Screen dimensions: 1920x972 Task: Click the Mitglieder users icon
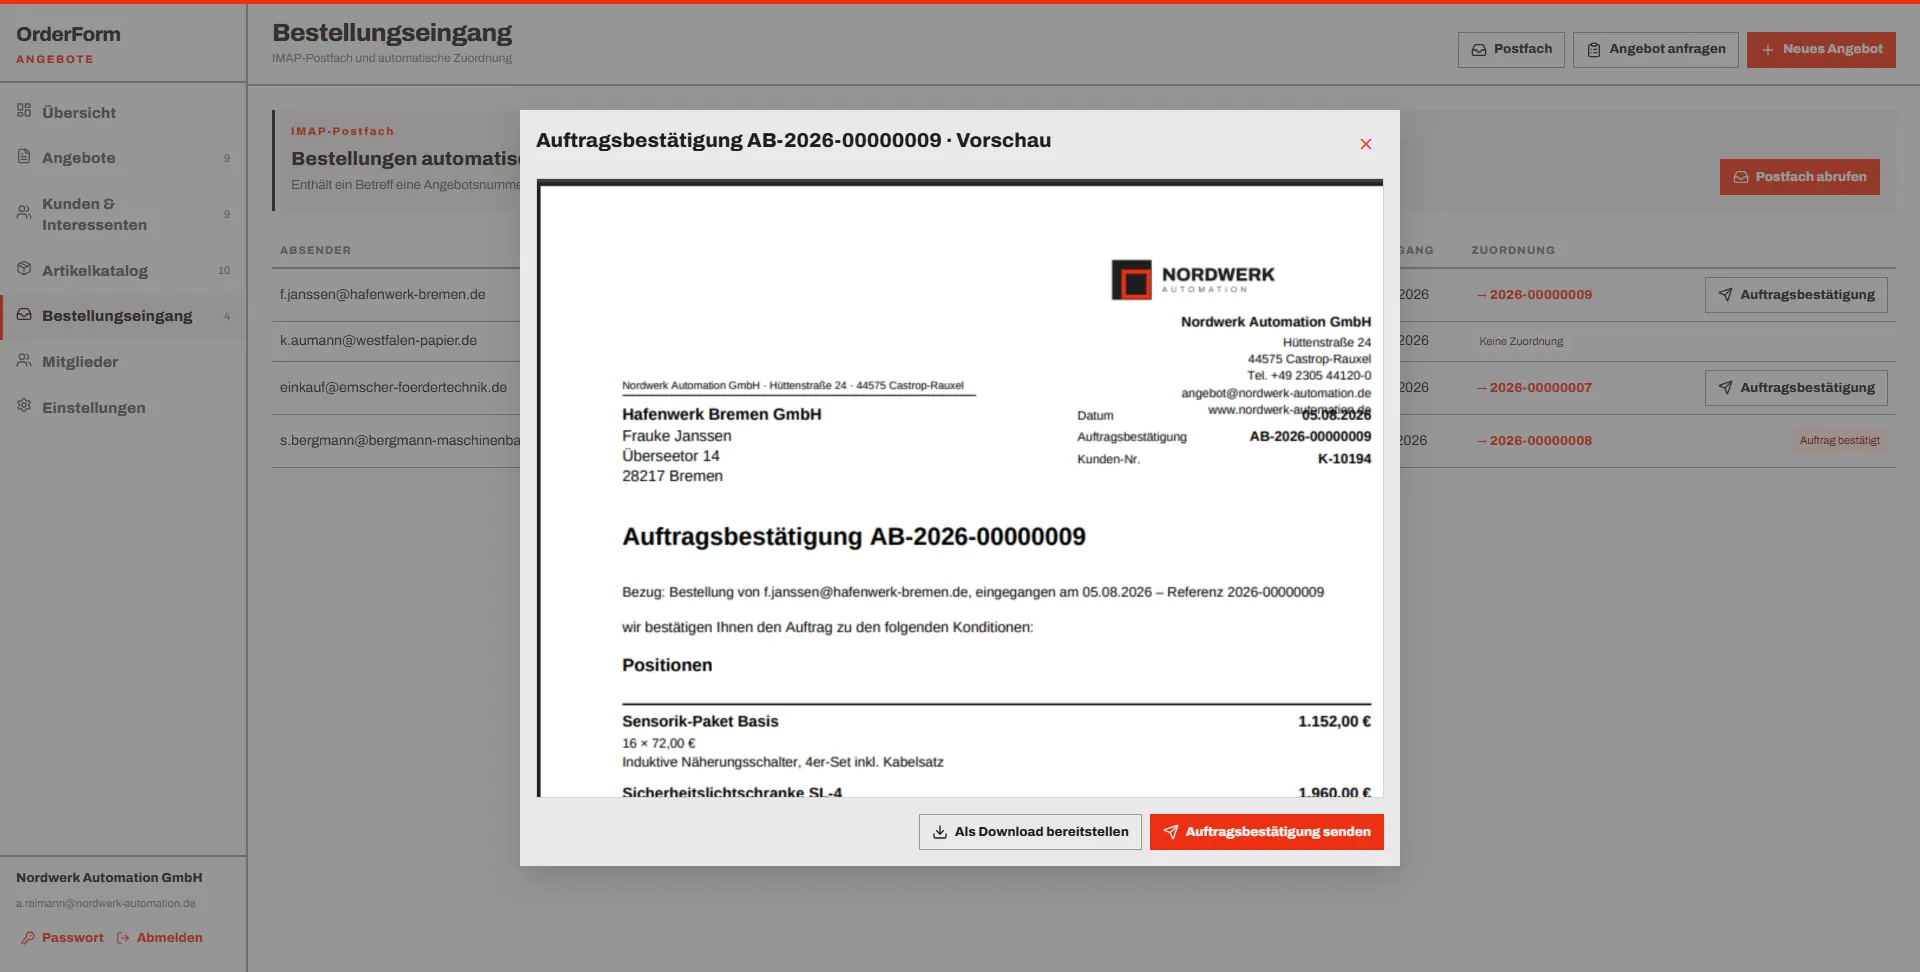(x=24, y=361)
